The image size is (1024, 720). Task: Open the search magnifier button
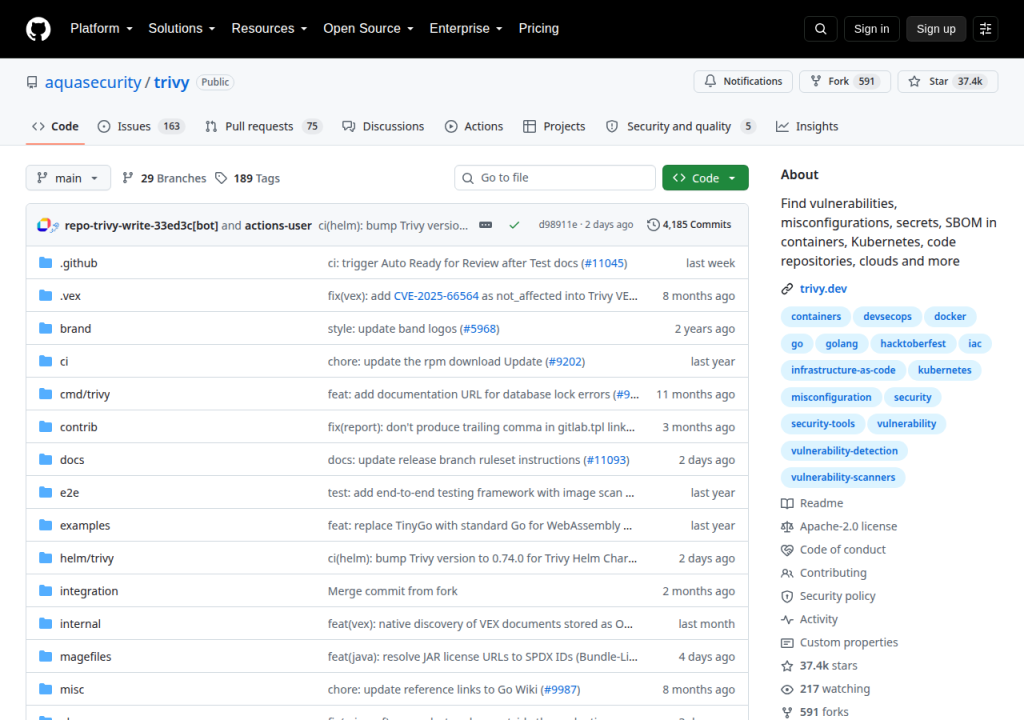coord(820,29)
